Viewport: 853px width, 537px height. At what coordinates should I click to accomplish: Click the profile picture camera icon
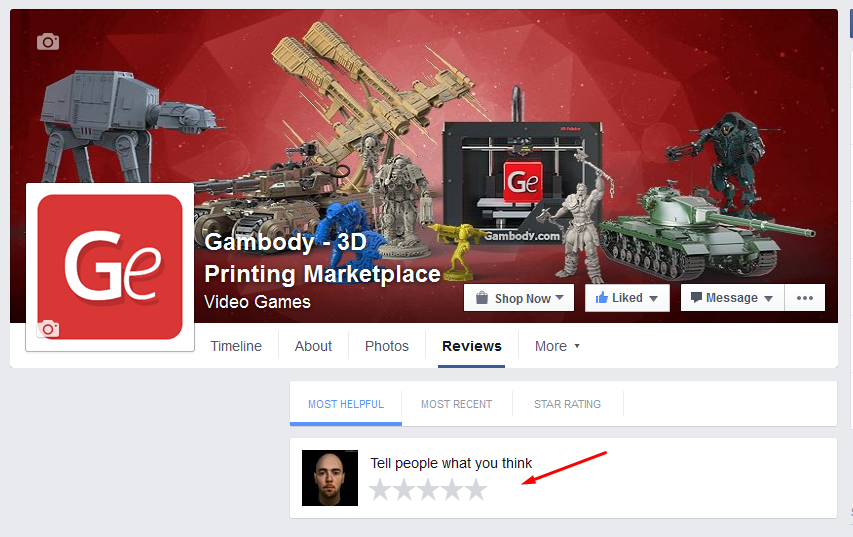click(x=47, y=329)
